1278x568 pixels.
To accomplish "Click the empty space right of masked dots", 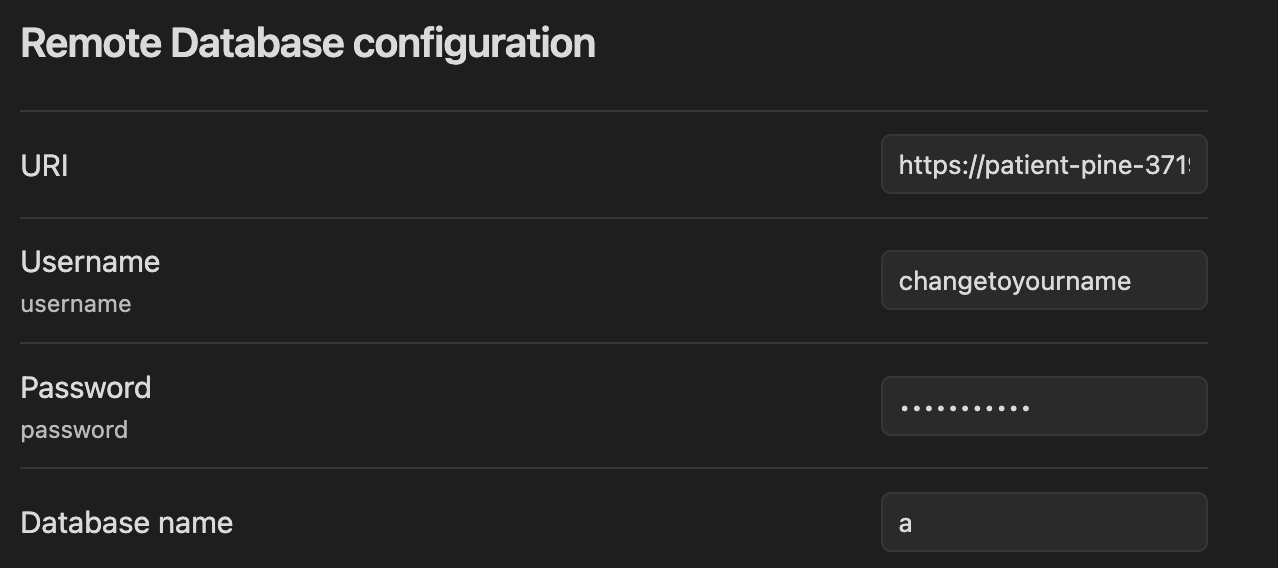I will (x=1120, y=406).
